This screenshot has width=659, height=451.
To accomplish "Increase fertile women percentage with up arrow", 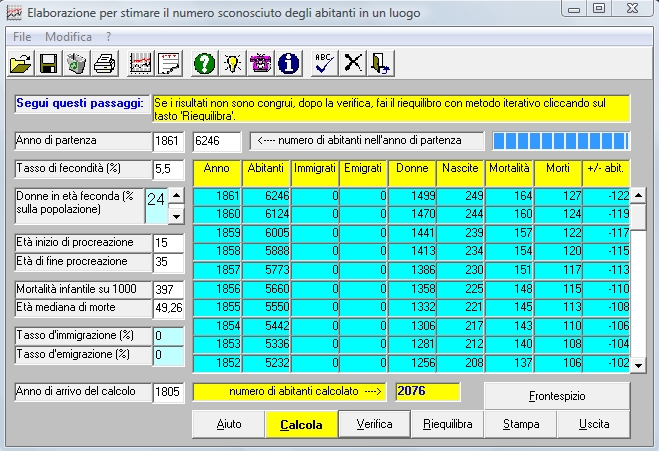I will (x=176, y=196).
